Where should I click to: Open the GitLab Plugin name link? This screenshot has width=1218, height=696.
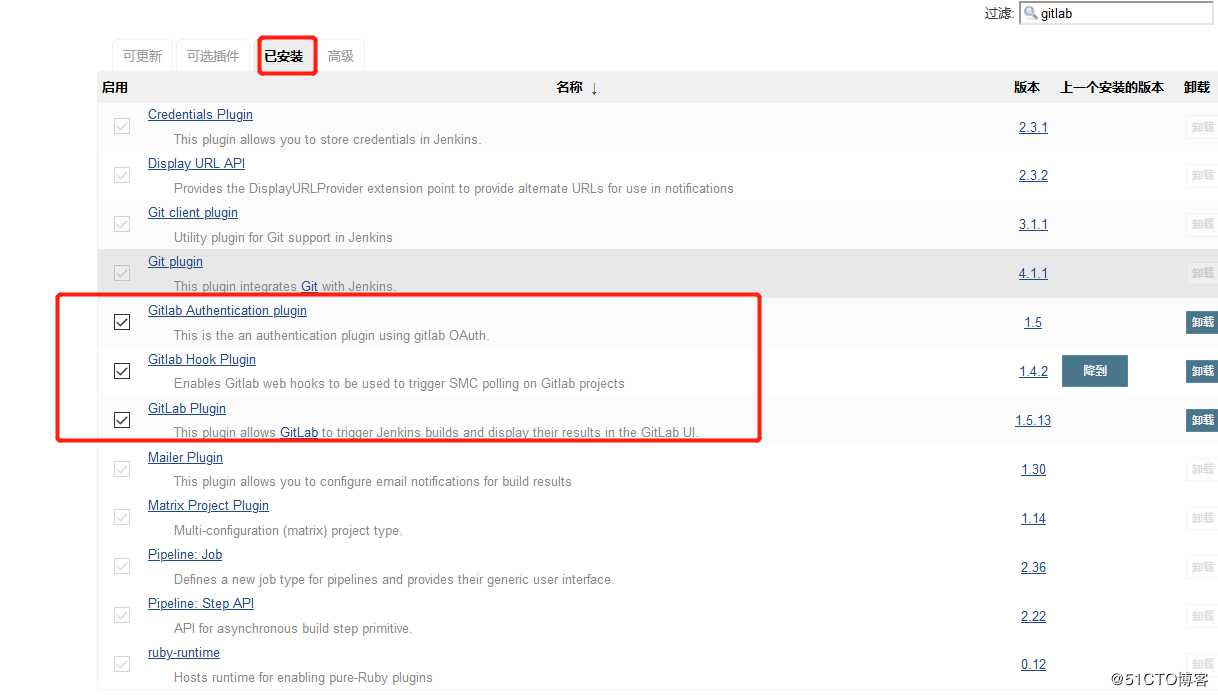click(187, 408)
